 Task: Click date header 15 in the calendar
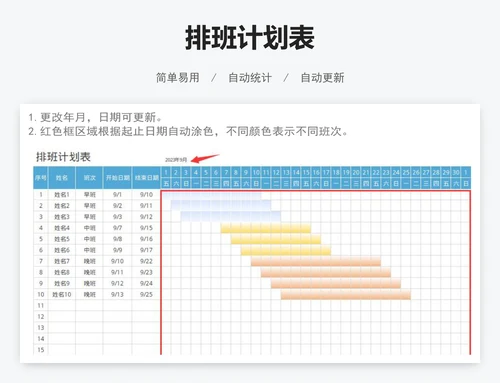click(x=306, y=172)
